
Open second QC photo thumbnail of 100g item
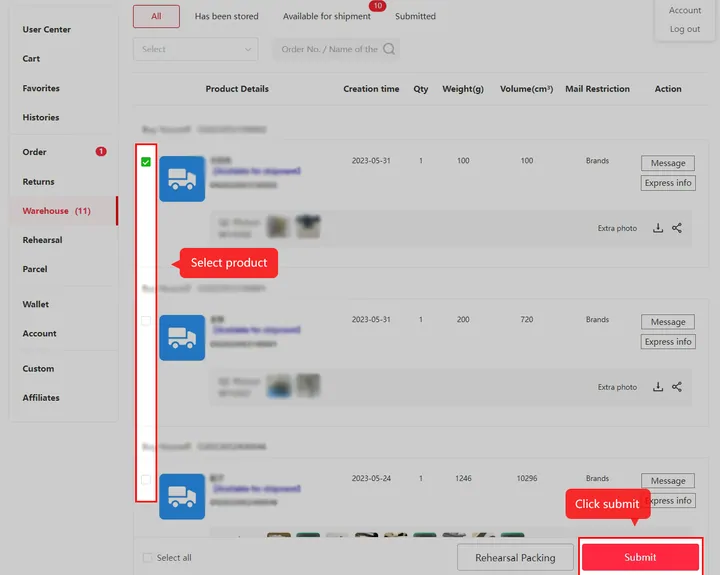coord(308,226)
